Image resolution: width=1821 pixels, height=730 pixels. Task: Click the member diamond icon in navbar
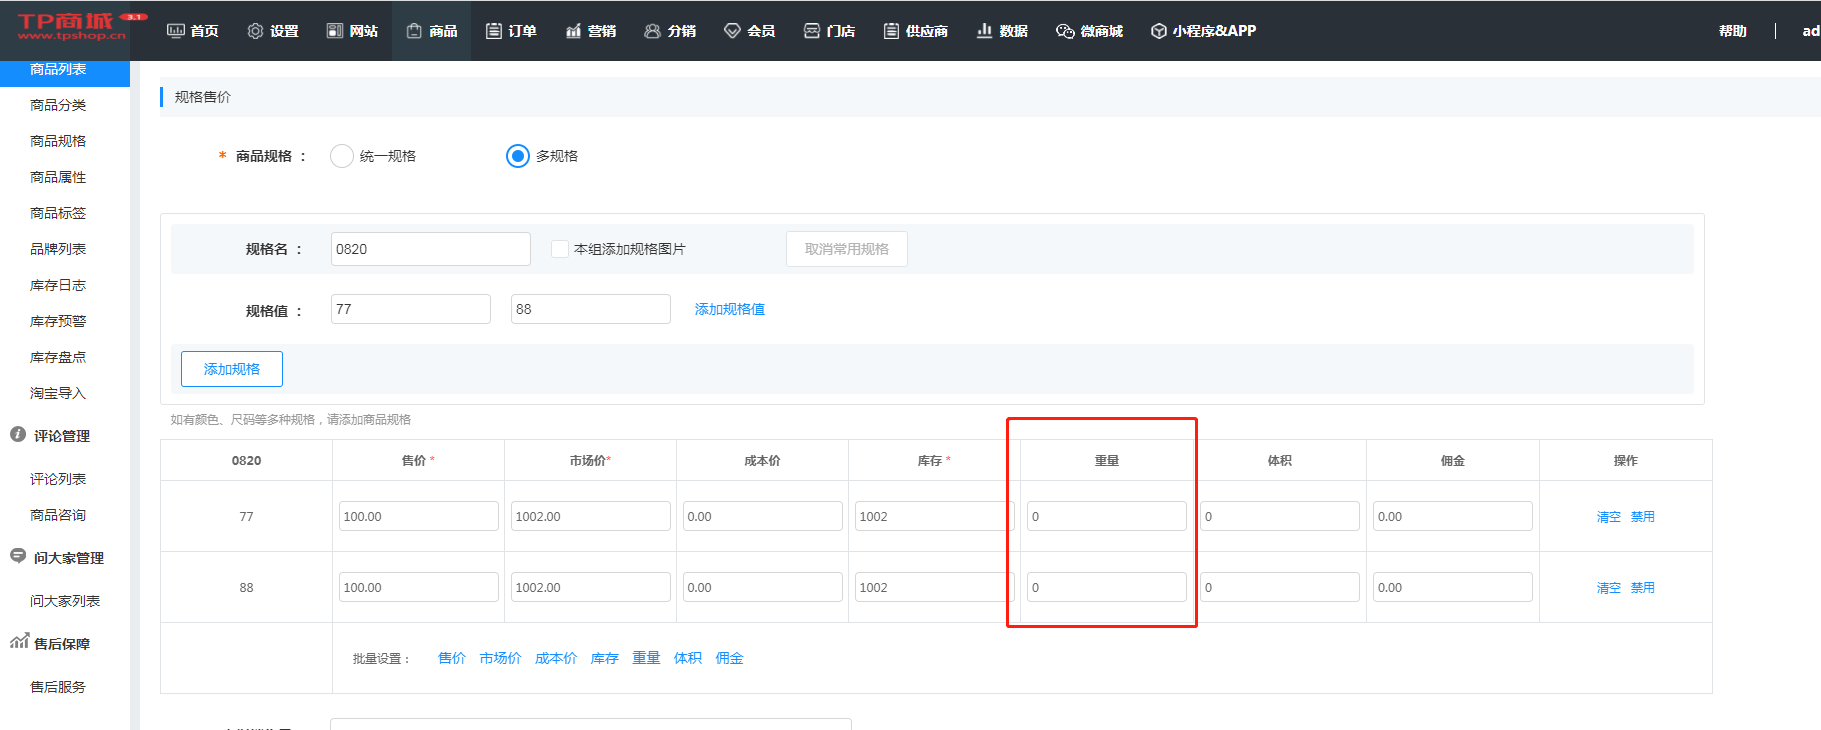coord(732,31)
